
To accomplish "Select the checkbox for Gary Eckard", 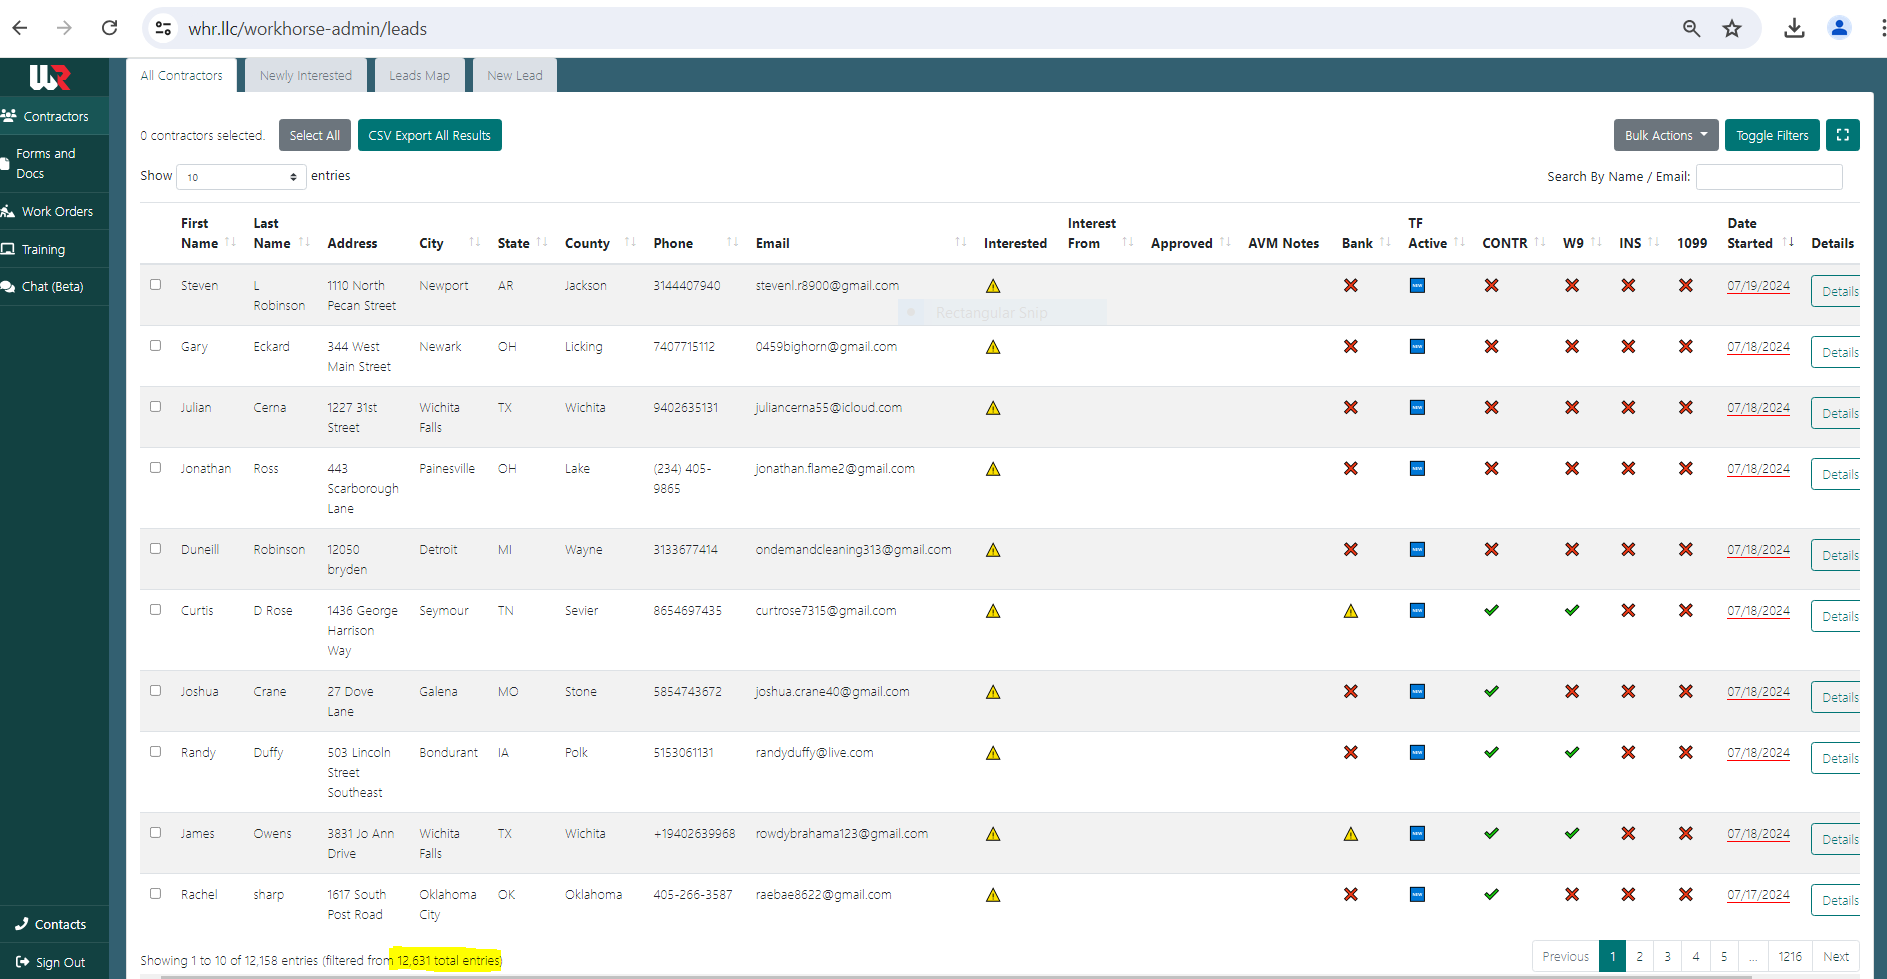I will coord(155,345).
